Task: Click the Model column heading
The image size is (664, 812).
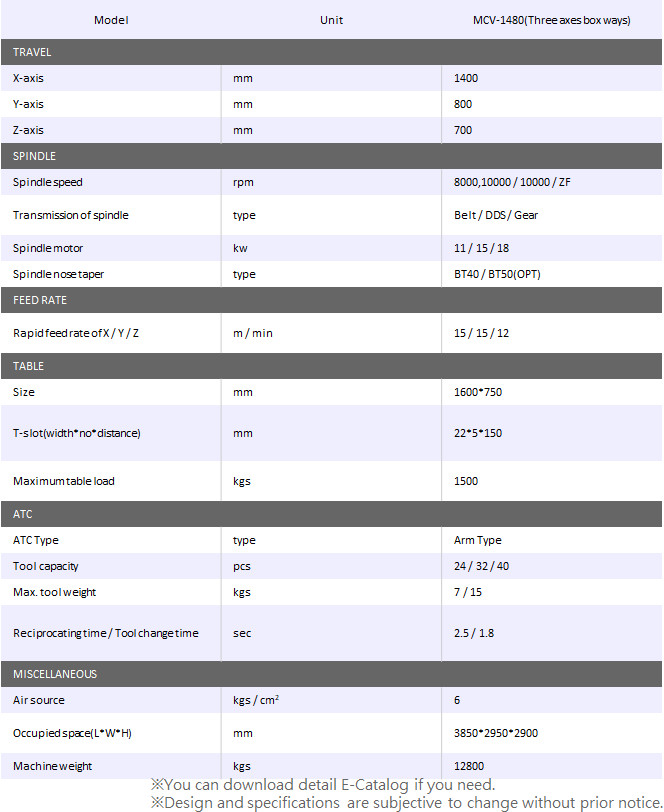Action: coord(111,20)
